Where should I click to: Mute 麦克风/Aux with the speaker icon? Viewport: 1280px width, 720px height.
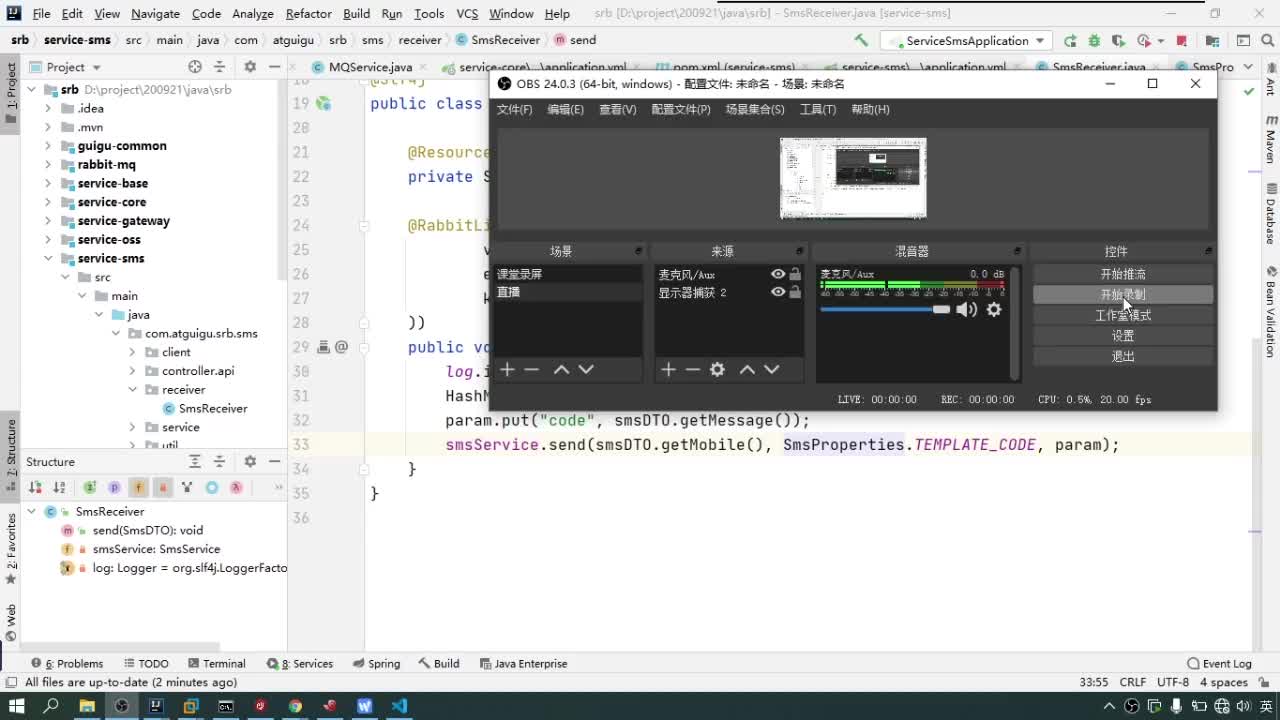(x=966, y=310)
